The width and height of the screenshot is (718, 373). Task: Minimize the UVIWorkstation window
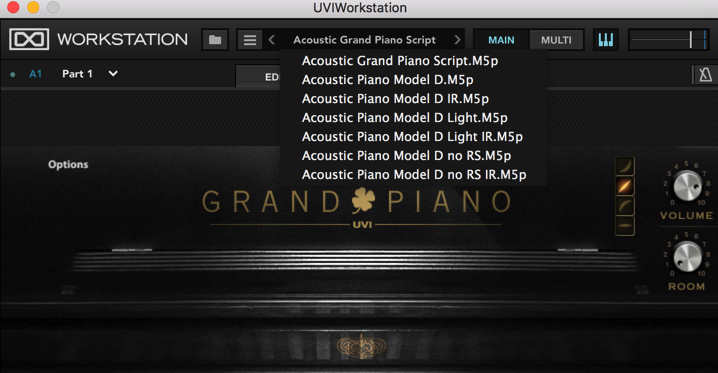click(x=33, y=7)
